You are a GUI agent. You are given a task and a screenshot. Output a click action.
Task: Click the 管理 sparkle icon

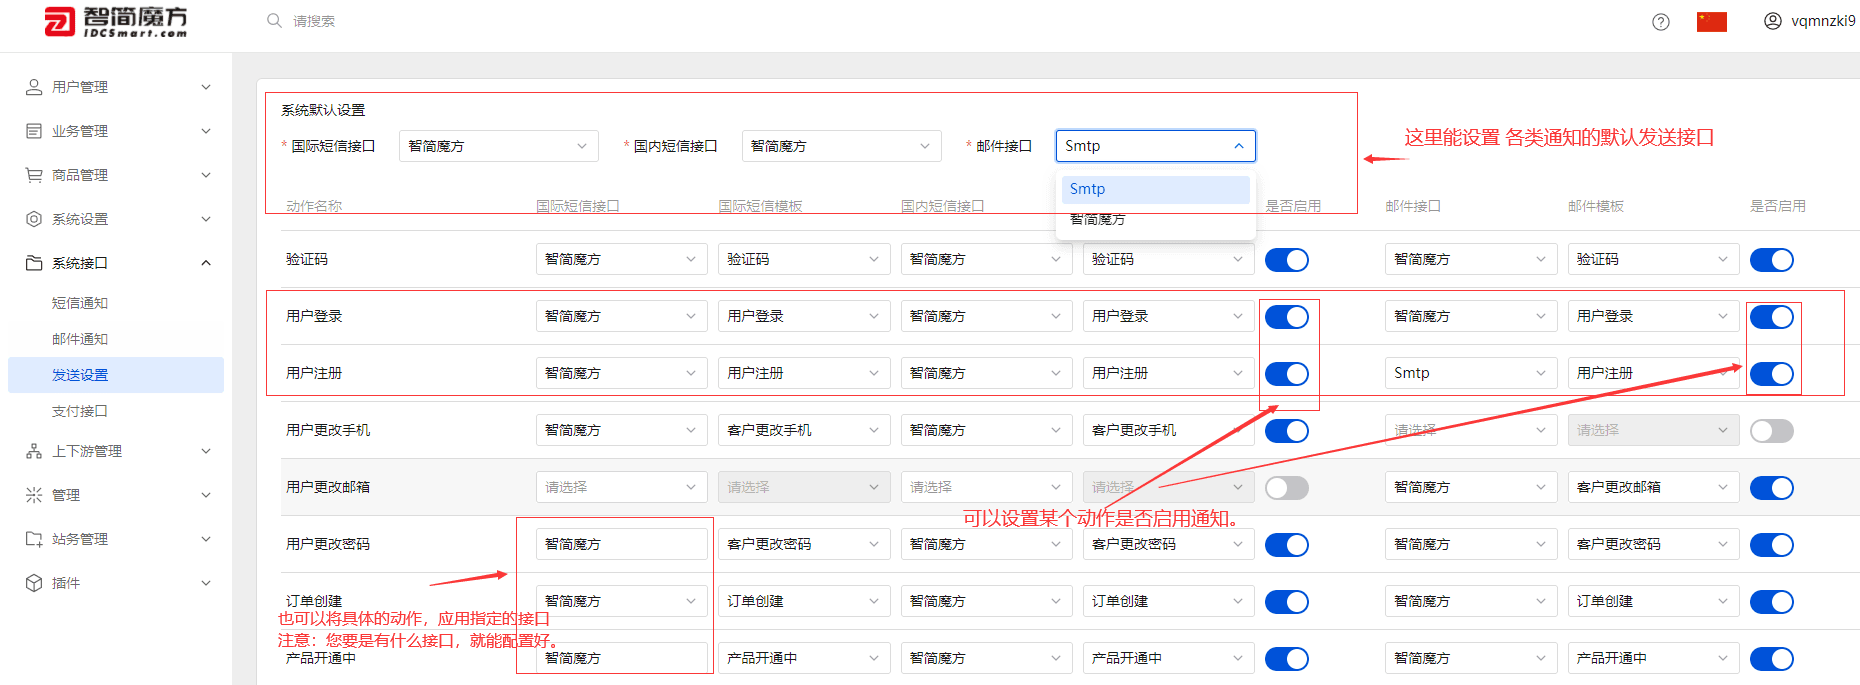(x=34, y=495)
